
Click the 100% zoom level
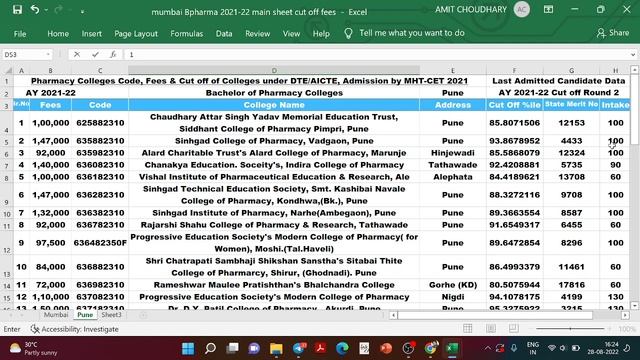pos(627,329)
